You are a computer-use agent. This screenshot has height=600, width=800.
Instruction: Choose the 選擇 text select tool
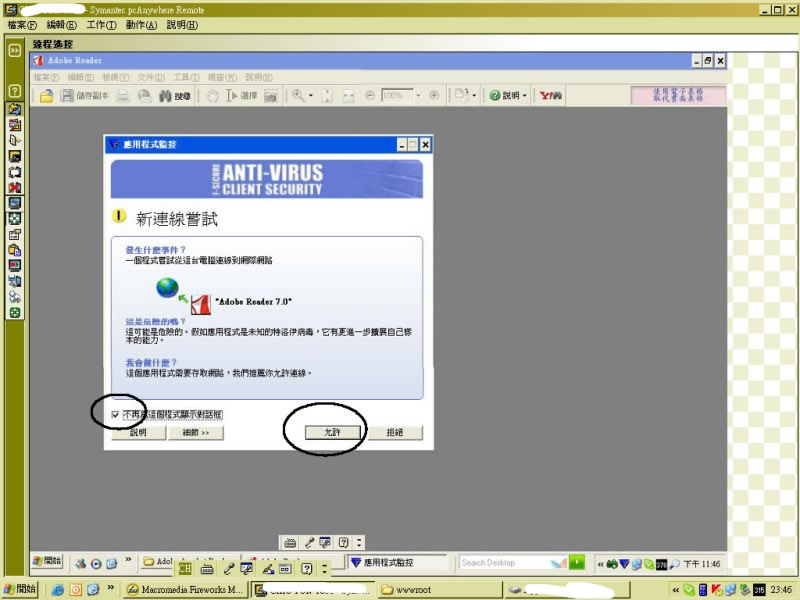241,95
